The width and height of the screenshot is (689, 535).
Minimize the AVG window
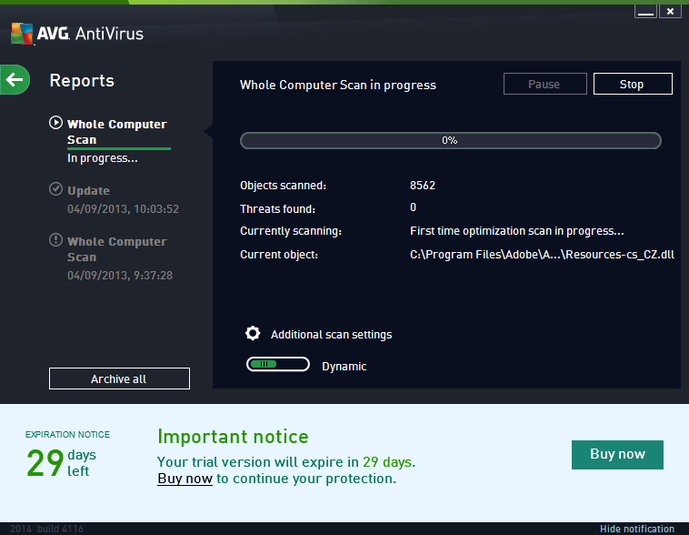click(645, 11)
